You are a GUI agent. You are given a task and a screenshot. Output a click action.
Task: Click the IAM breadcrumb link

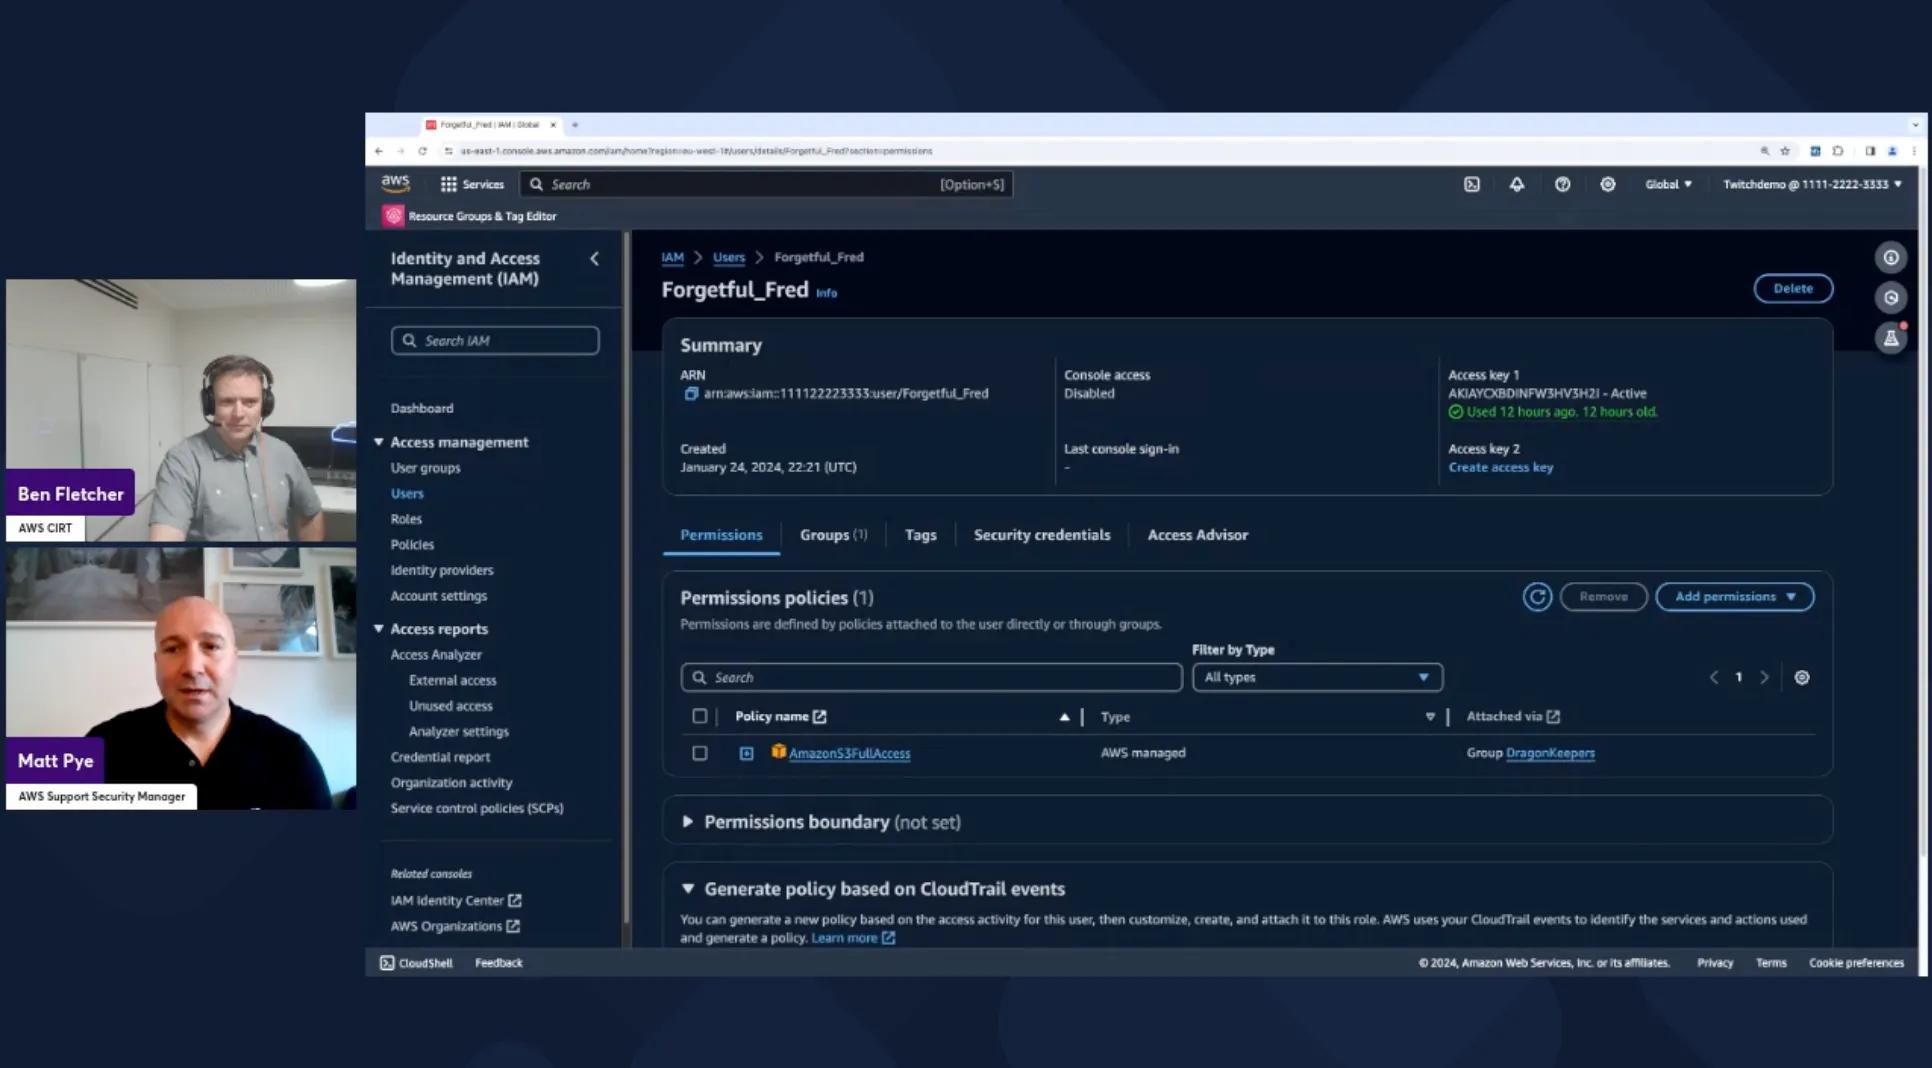pyautogui.click(x=672, y=257)
